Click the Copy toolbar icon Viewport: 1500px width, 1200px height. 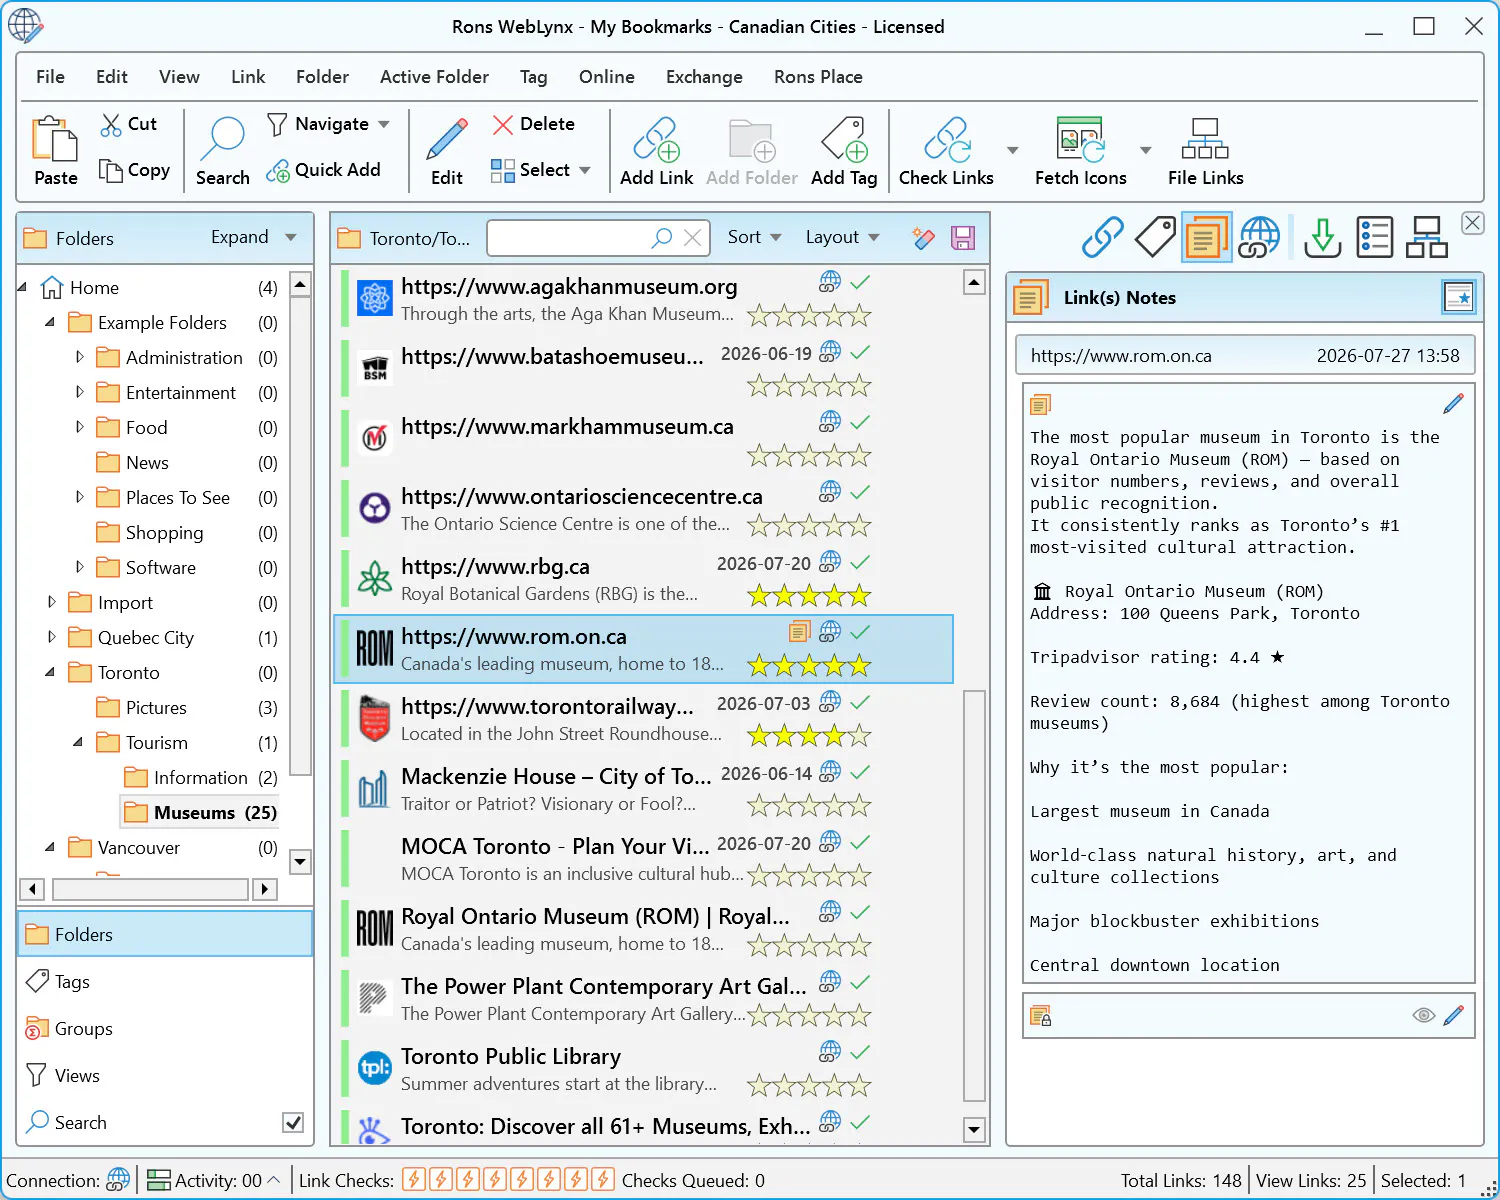pyautogui.click(x=134, y=170)
